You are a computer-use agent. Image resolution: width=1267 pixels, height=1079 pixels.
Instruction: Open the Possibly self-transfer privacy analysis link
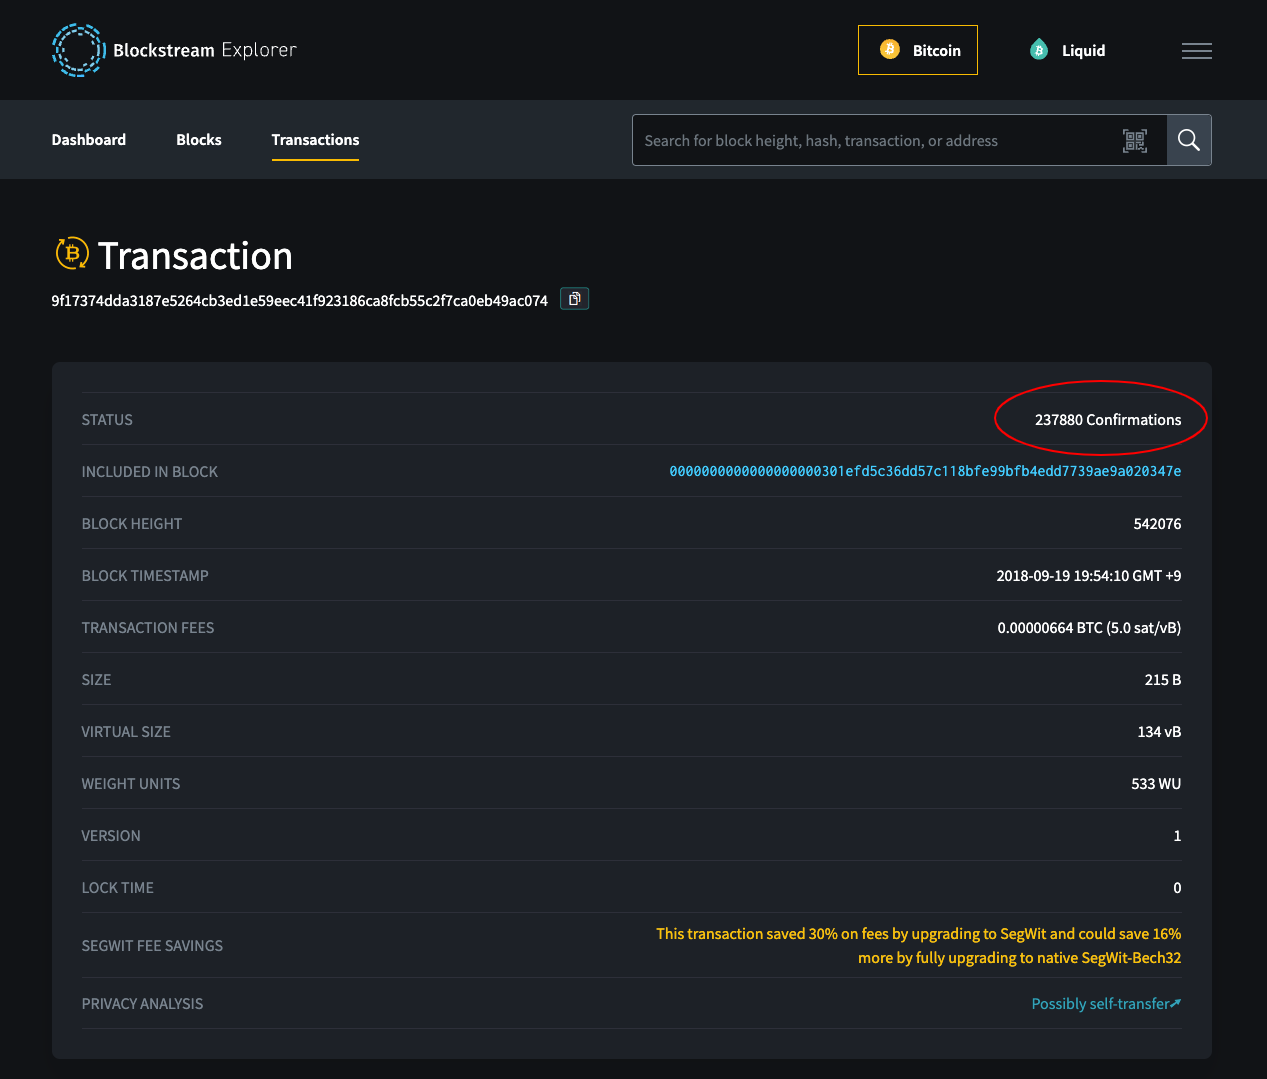(1098, 1003)
